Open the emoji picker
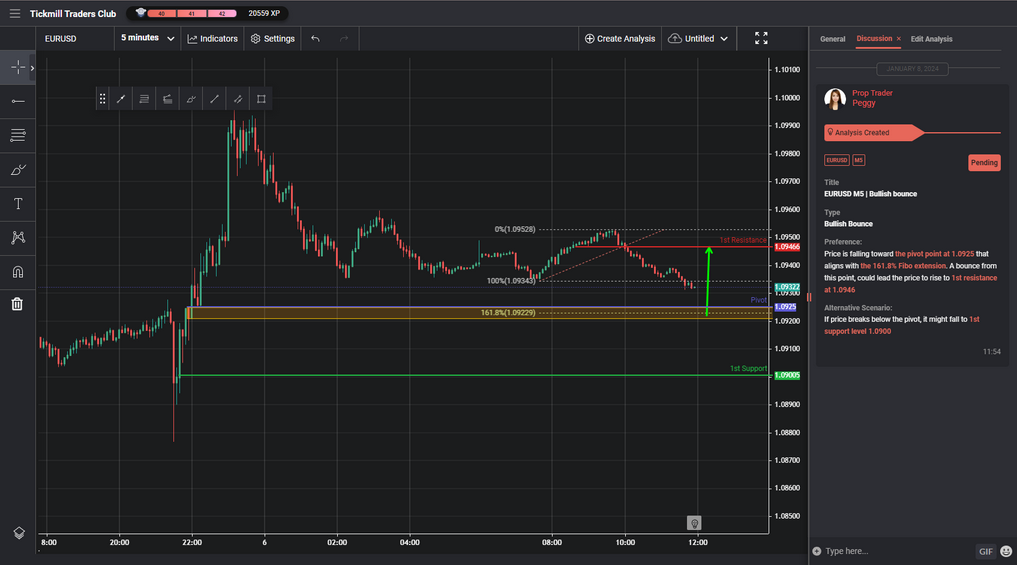This screenshot has width=1018, height=565. [x=1006, y=551]
